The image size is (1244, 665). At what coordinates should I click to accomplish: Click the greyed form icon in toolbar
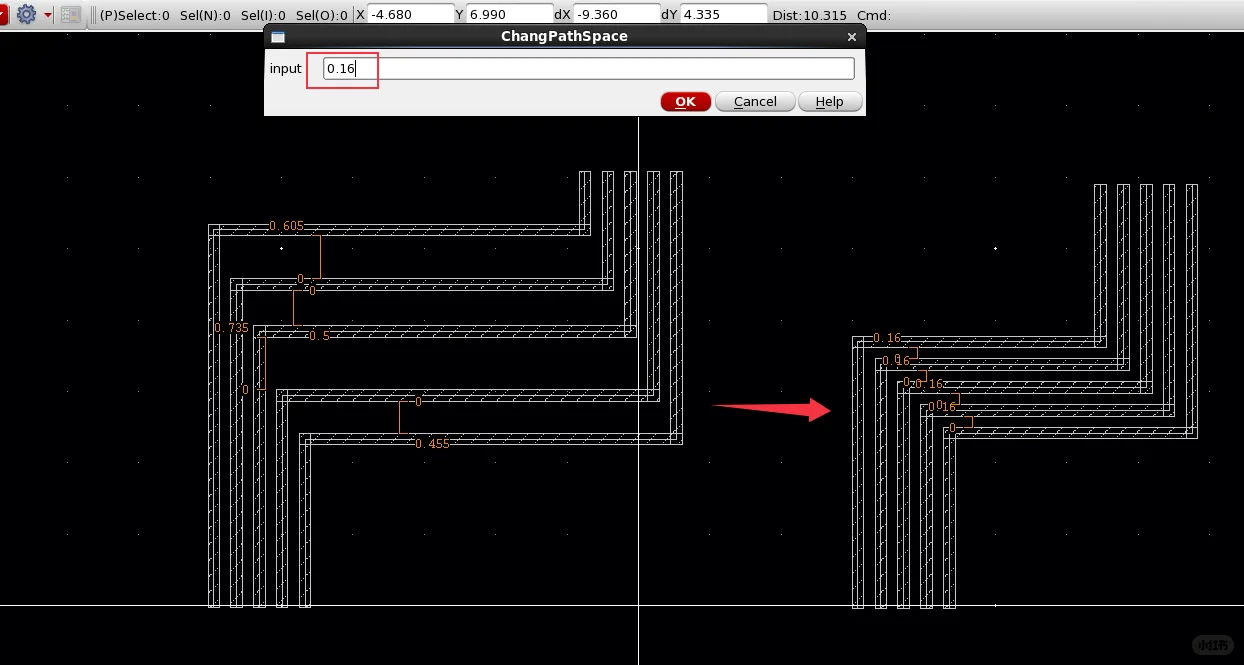[70, 14]
